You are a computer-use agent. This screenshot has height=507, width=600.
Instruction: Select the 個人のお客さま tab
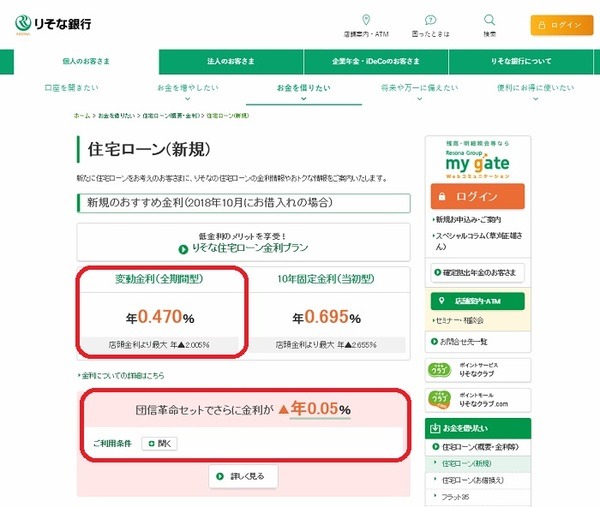point(86,61)
